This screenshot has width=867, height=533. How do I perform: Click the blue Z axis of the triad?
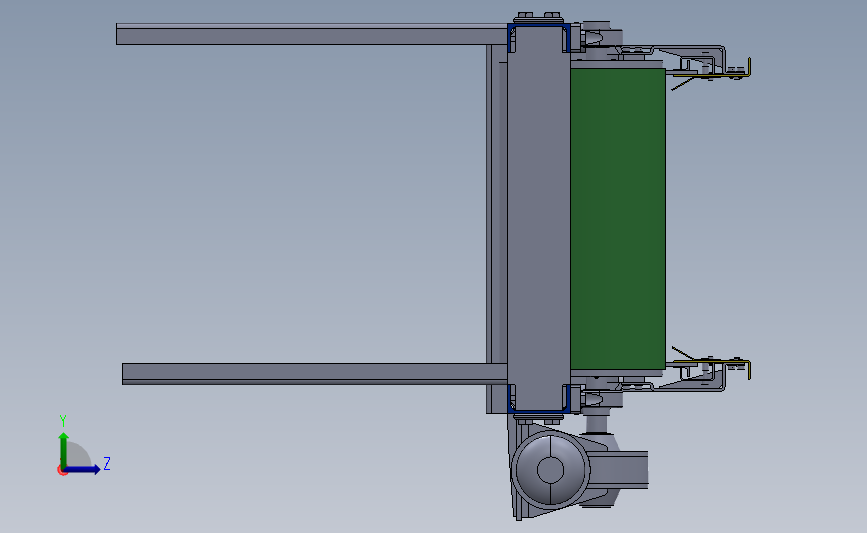pos(82,470)
